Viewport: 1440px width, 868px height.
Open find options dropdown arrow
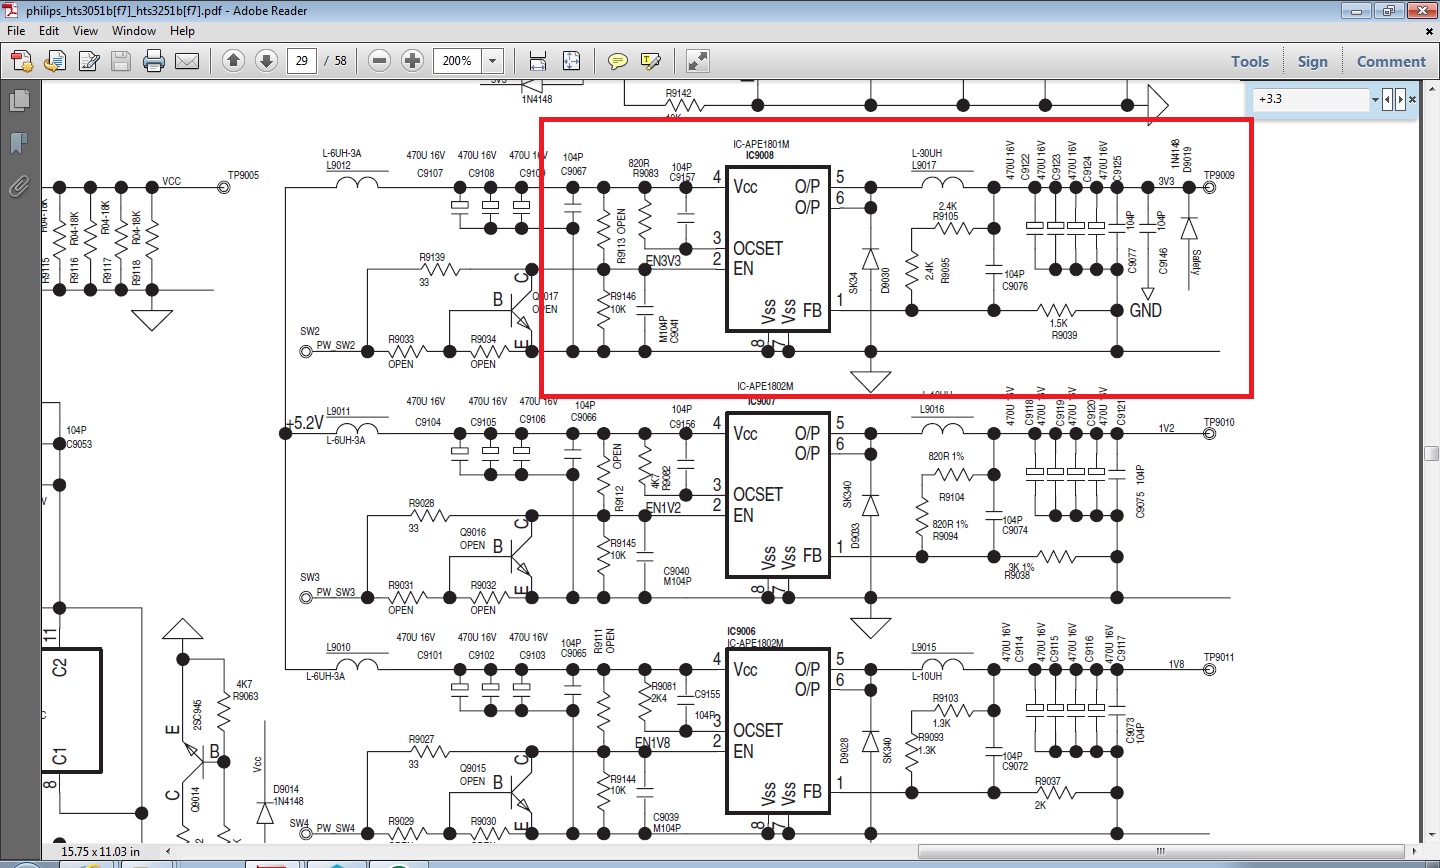coord(1375,100)
